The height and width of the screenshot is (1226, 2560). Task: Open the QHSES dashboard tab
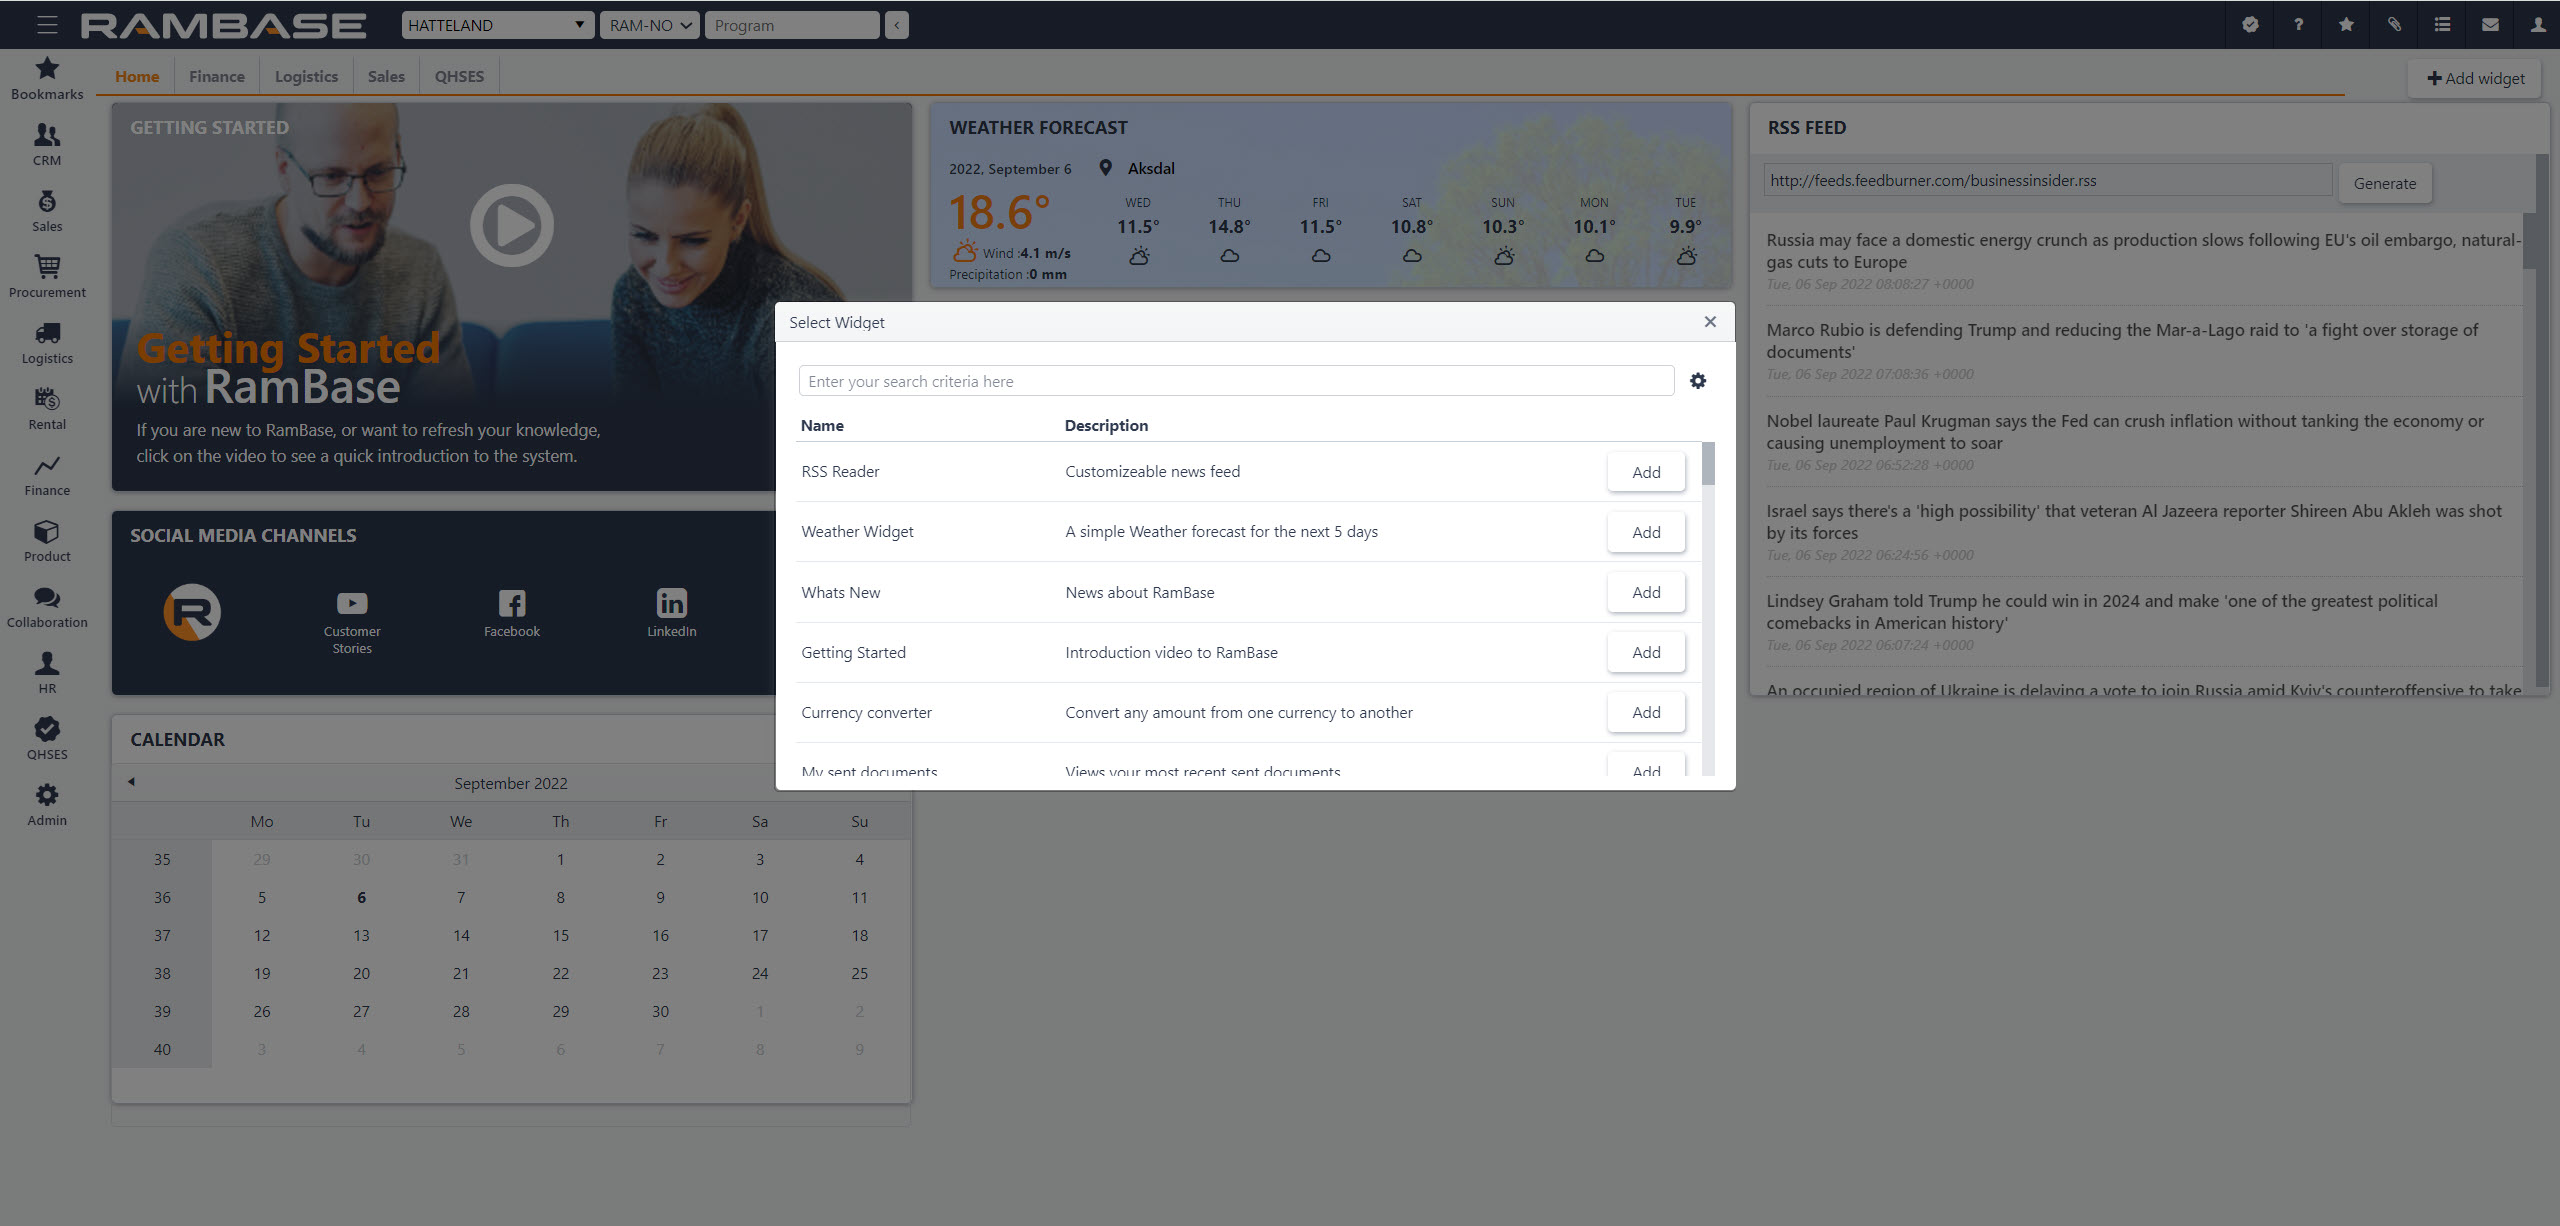459,76
